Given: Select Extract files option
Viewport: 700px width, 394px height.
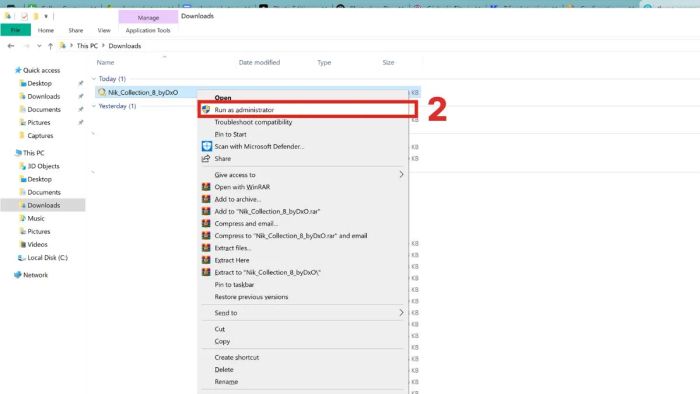Looking at the screenshot, I should click(303, 248).
